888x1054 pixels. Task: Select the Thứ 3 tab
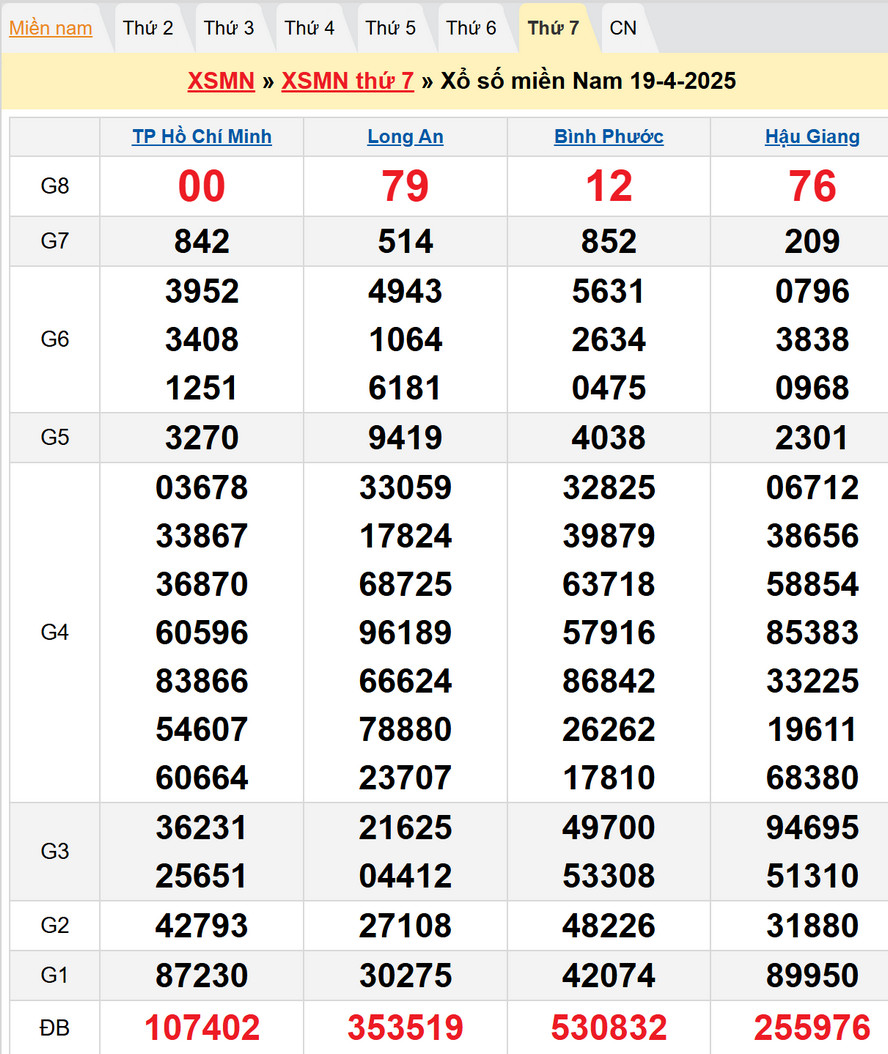tap(229, 28)
